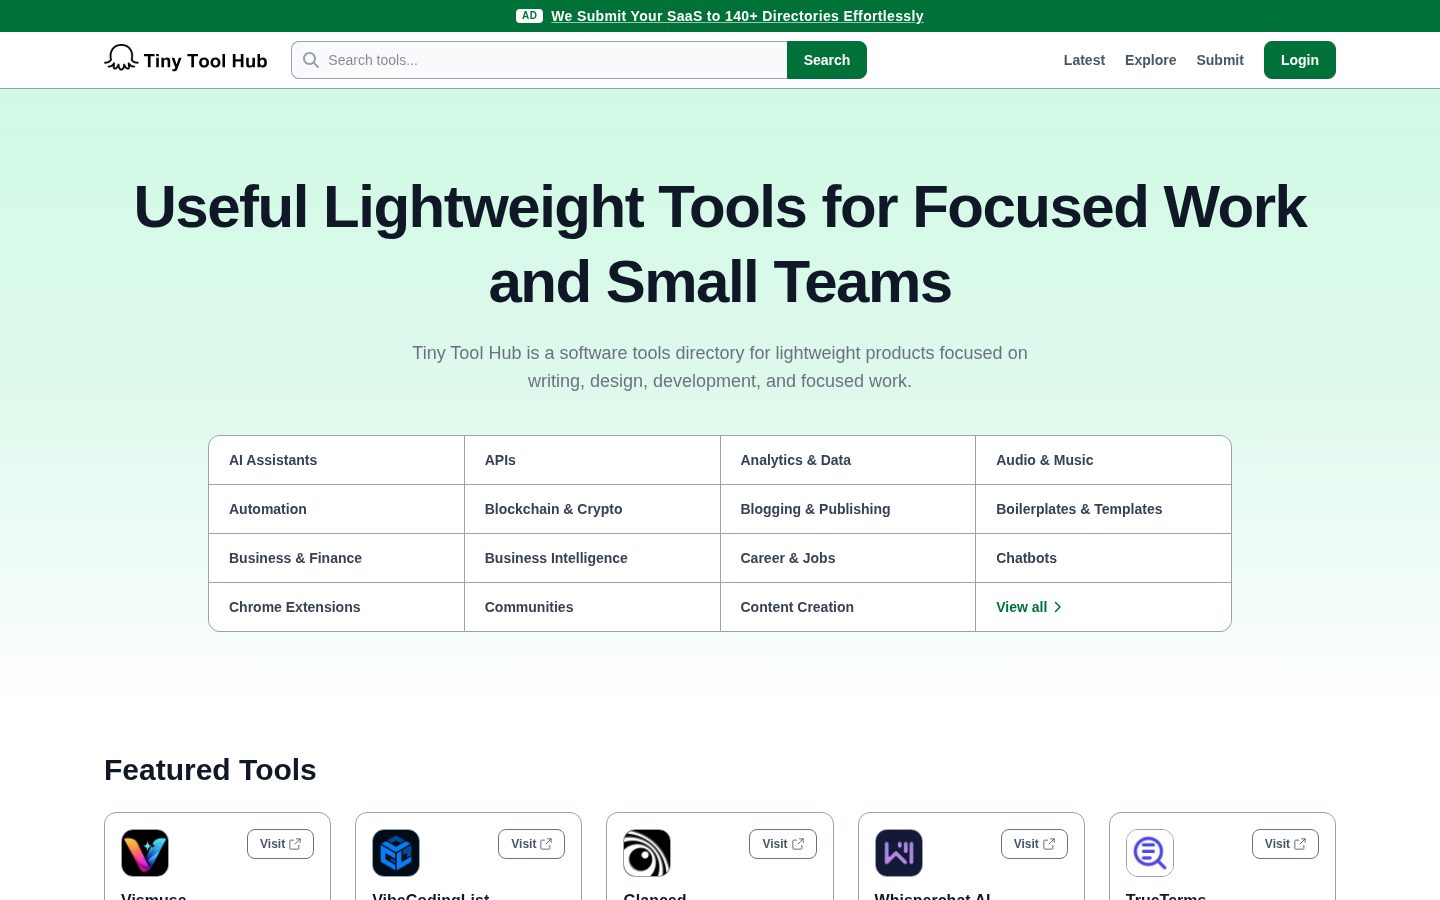Select the Career & Jobs category
This screenshot has height=900, width=1440.
pos(848,558)
